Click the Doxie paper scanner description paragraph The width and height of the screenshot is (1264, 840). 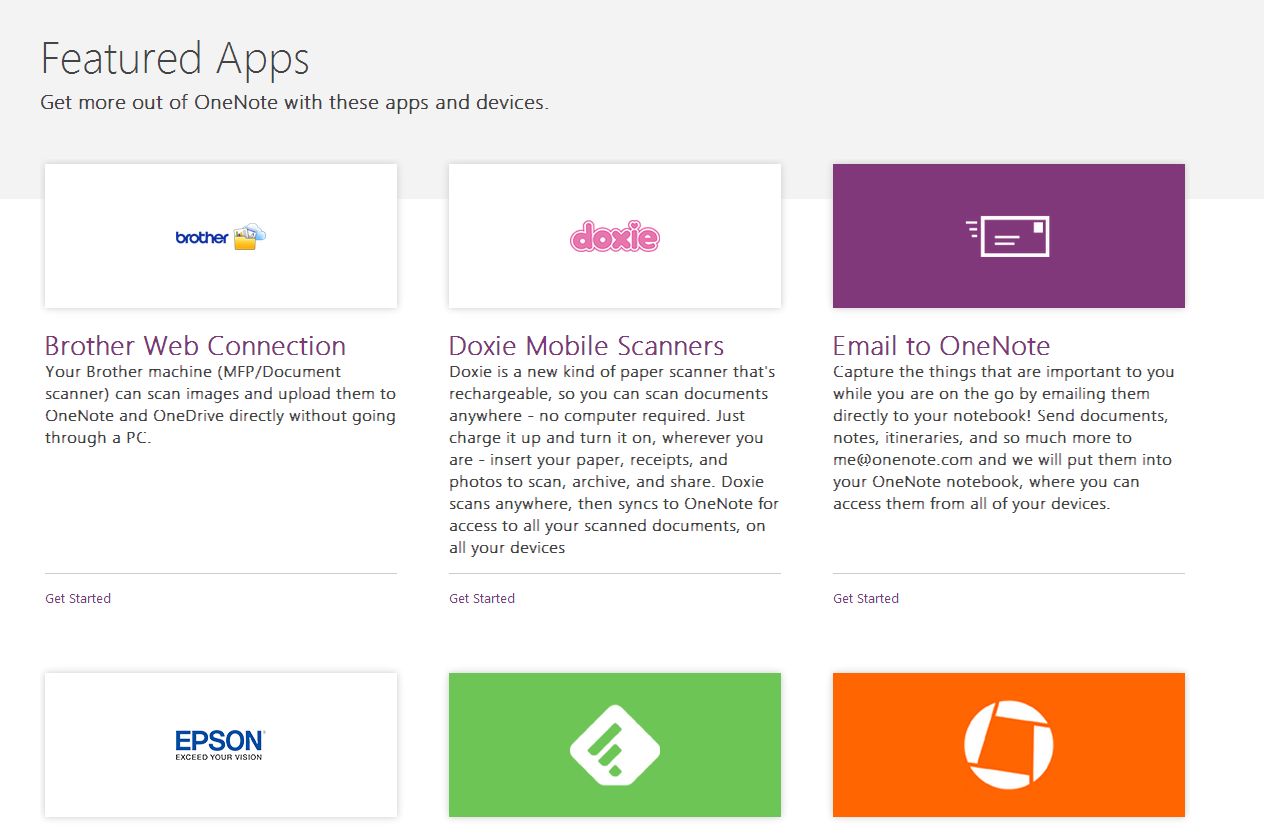pyautogui.click(x=614, y=459)
